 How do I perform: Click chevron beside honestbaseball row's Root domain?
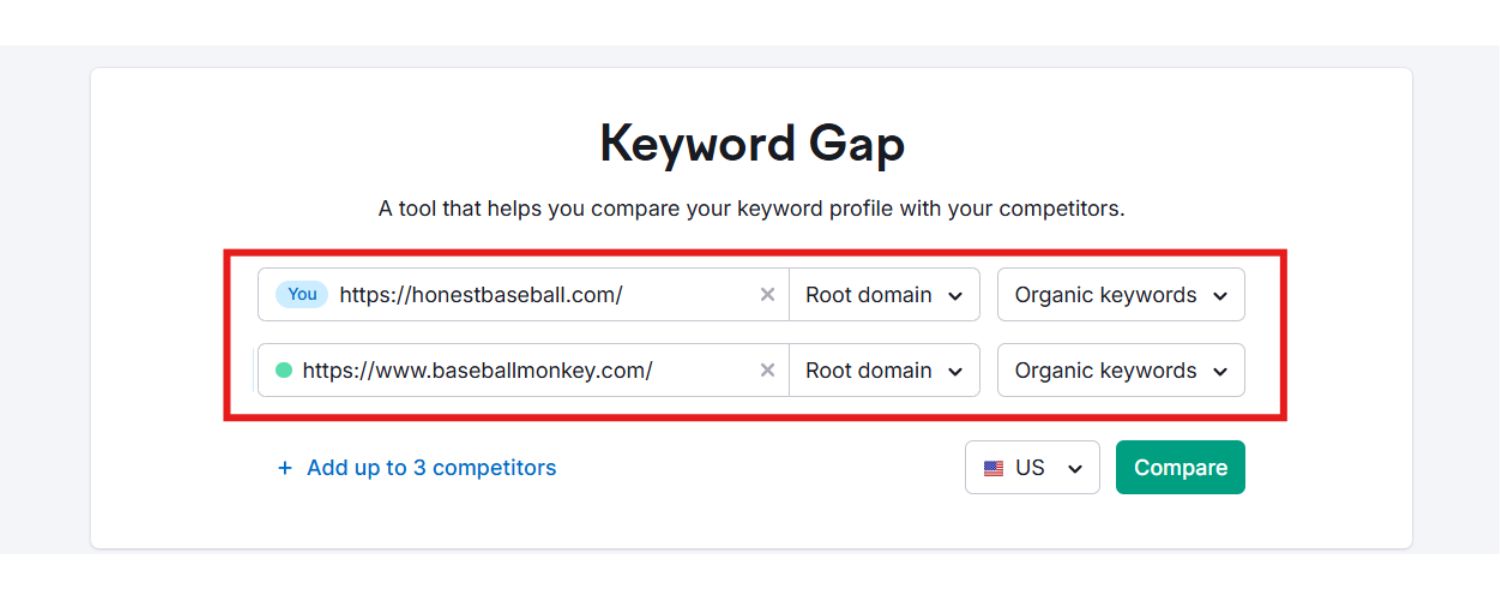pos(955,296)
